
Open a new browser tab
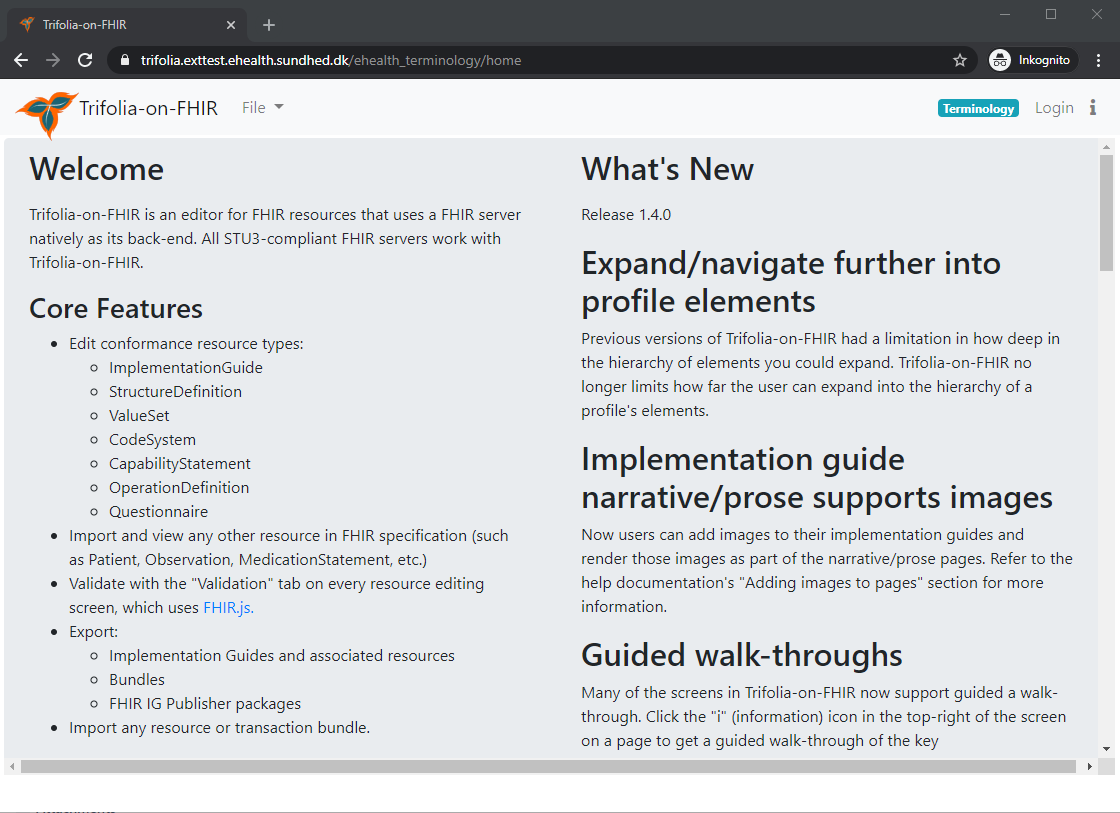[x=269, y=25]
